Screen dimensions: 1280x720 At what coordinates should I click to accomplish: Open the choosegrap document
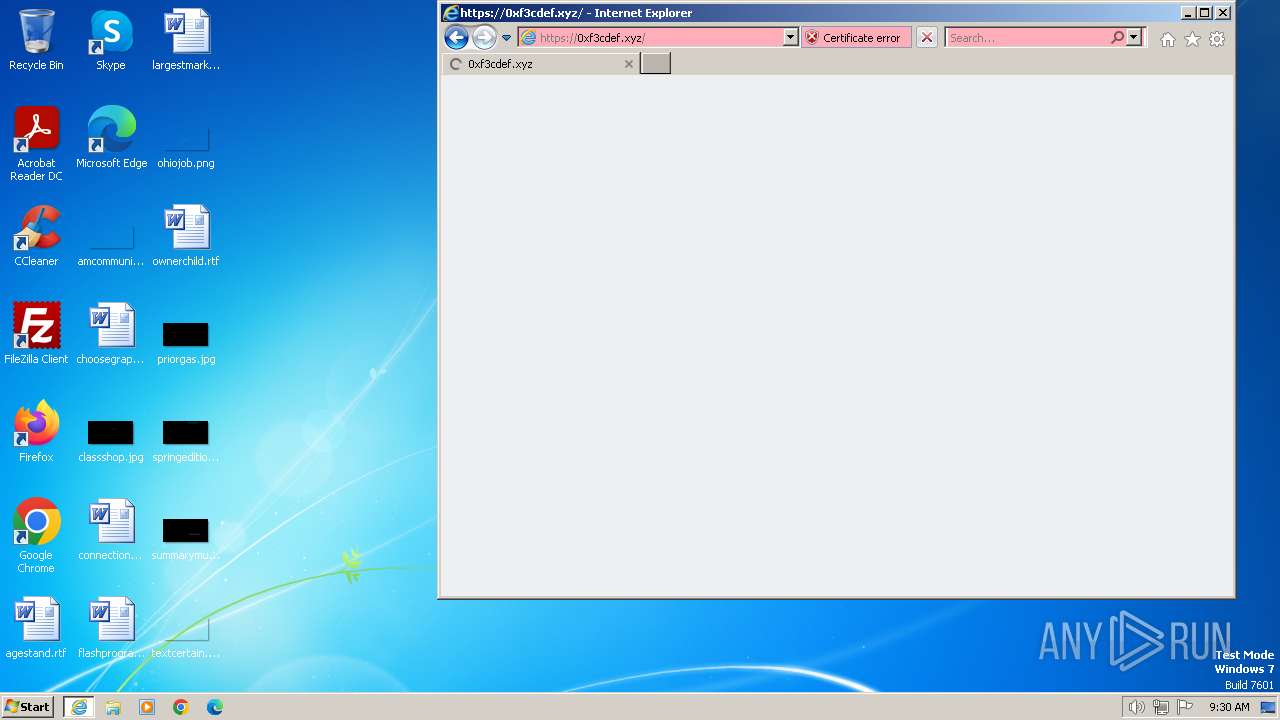(111, 334)
